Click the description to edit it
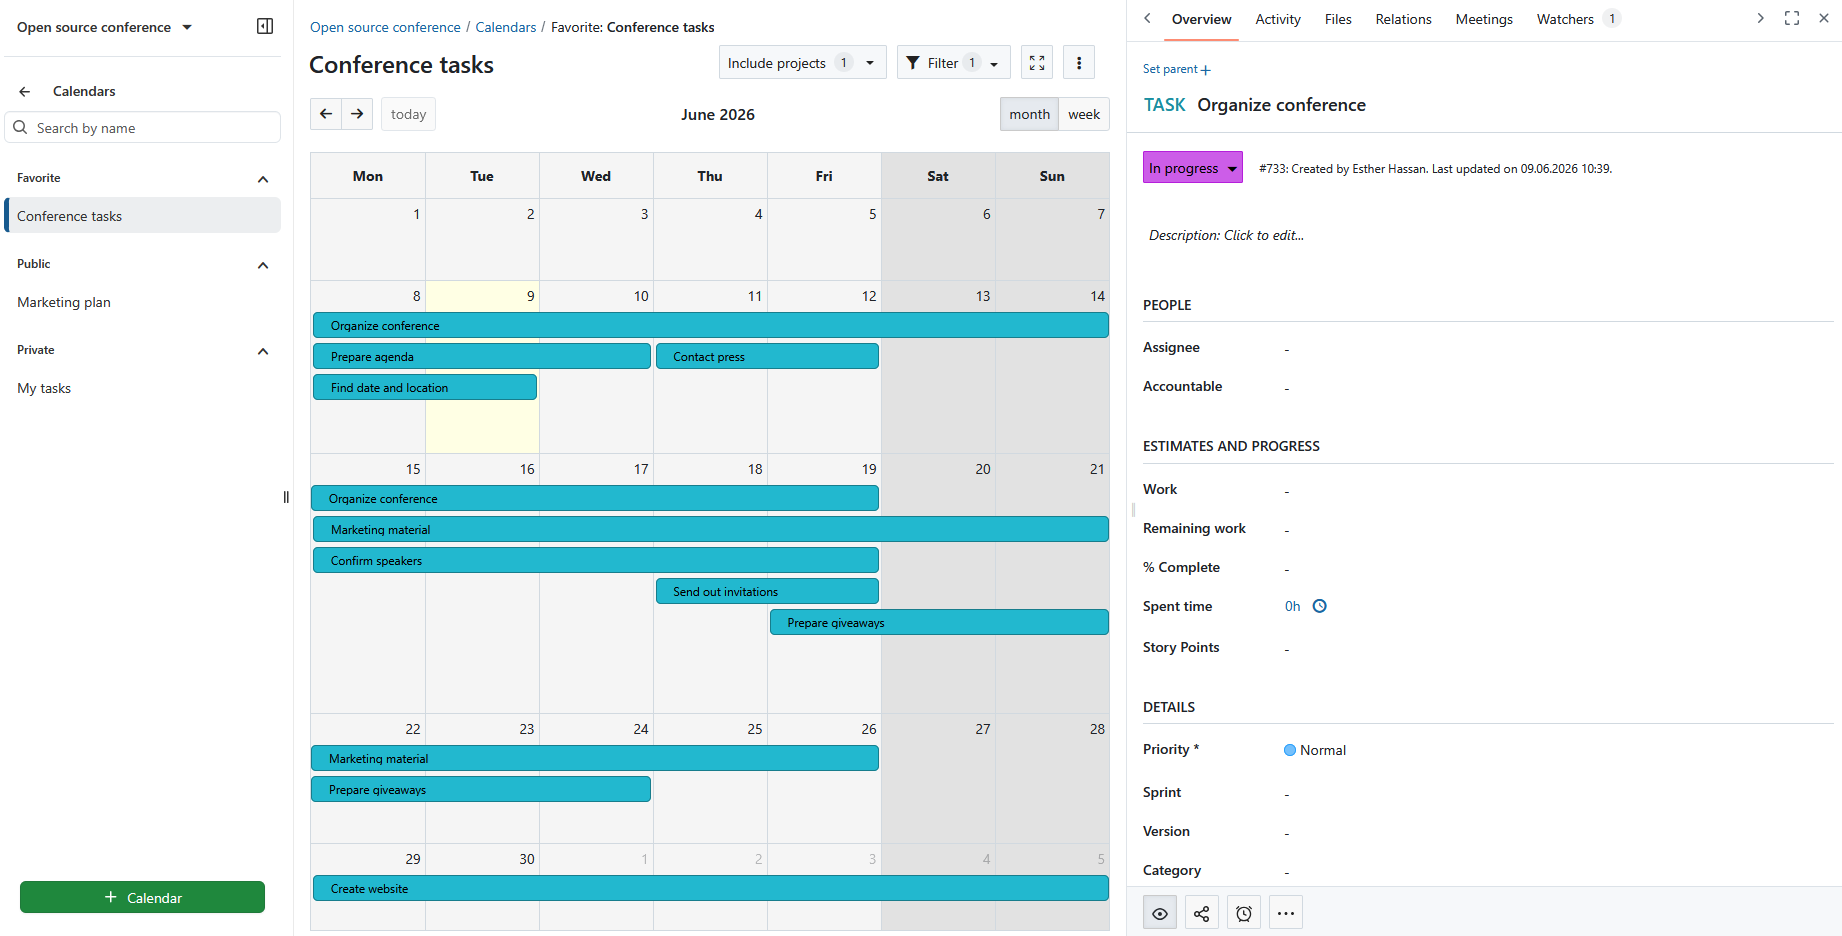This screenshot has width=1842, height=936. tap(1226, 235)
